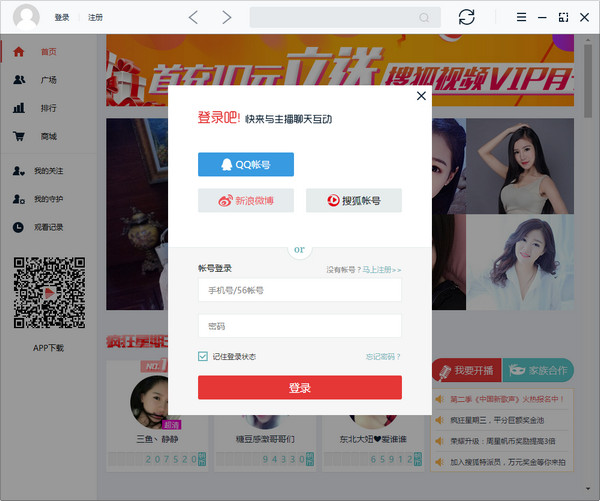Click the 我要开播 button
The width and height of the screenshot is (600, 501).
(x=466, y=370)
